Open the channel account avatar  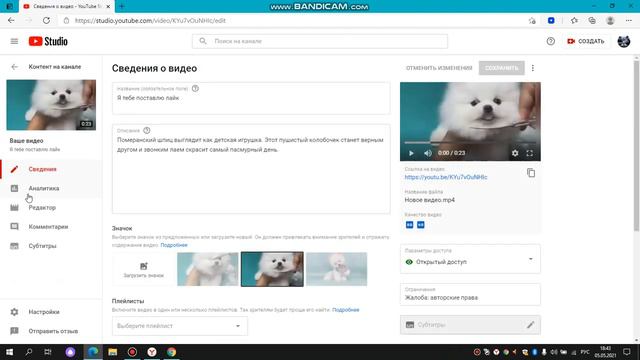(x=623, y=41)
